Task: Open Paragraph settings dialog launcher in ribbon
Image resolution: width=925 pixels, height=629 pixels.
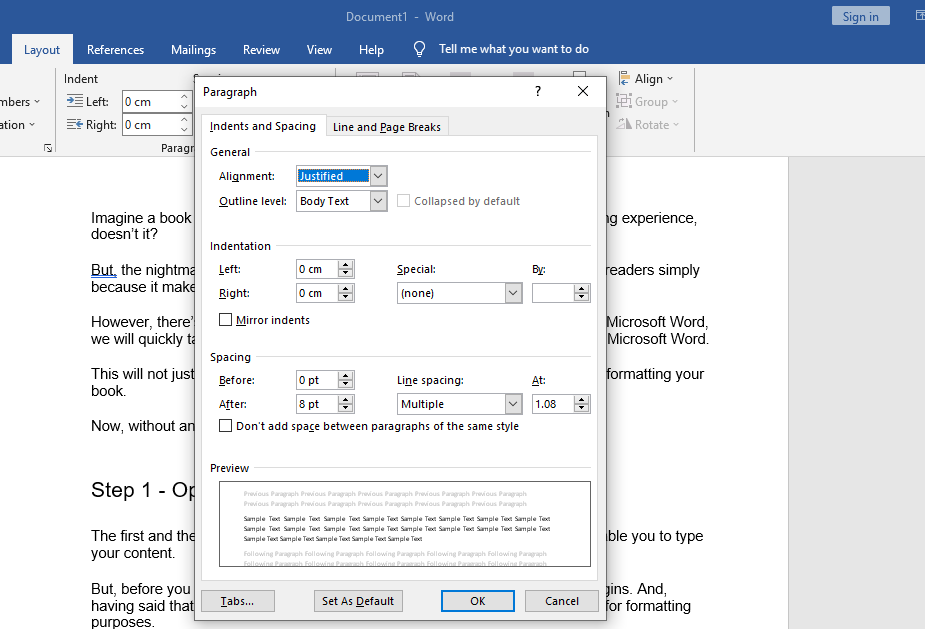Action: coord(47,148)
